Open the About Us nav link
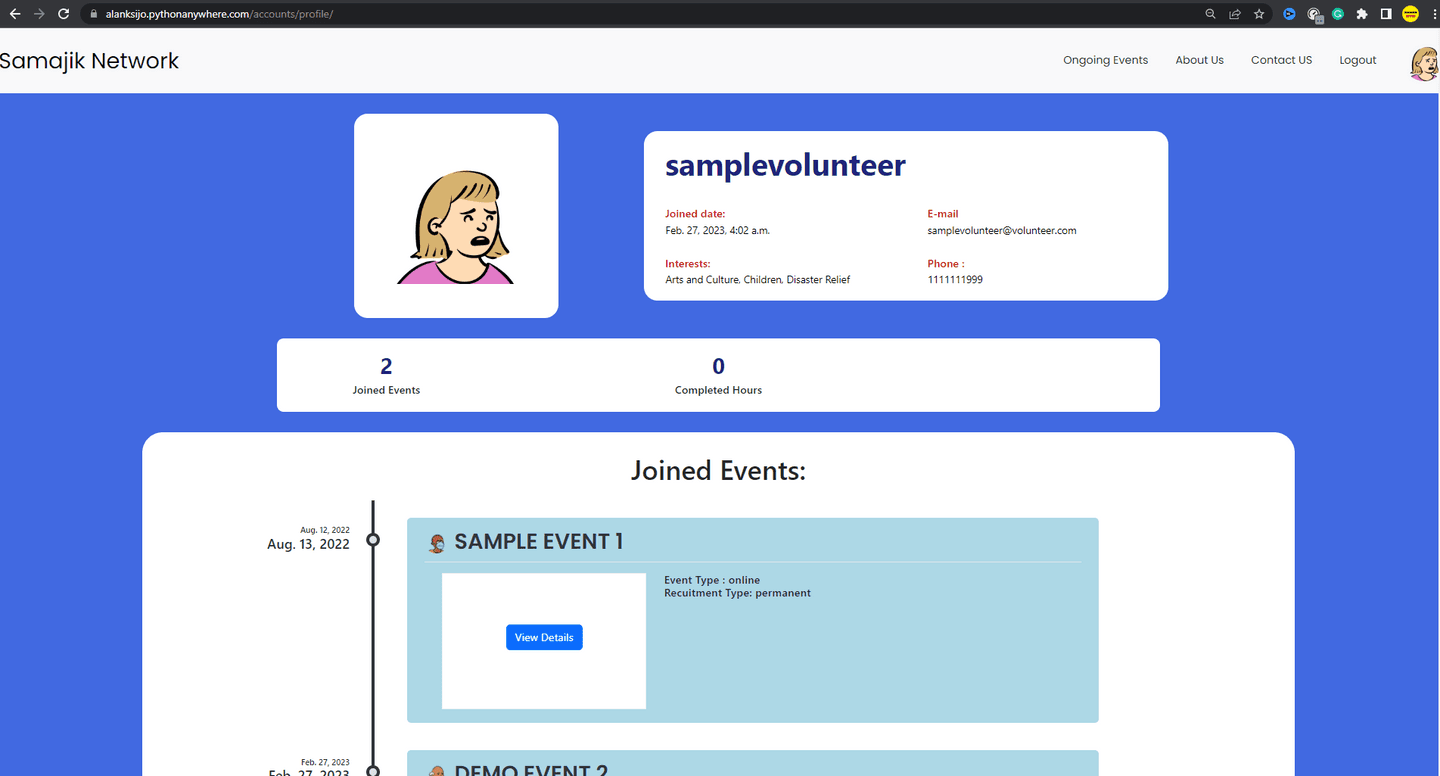Screen dimensions: 1440x776 click(1199, 60)
